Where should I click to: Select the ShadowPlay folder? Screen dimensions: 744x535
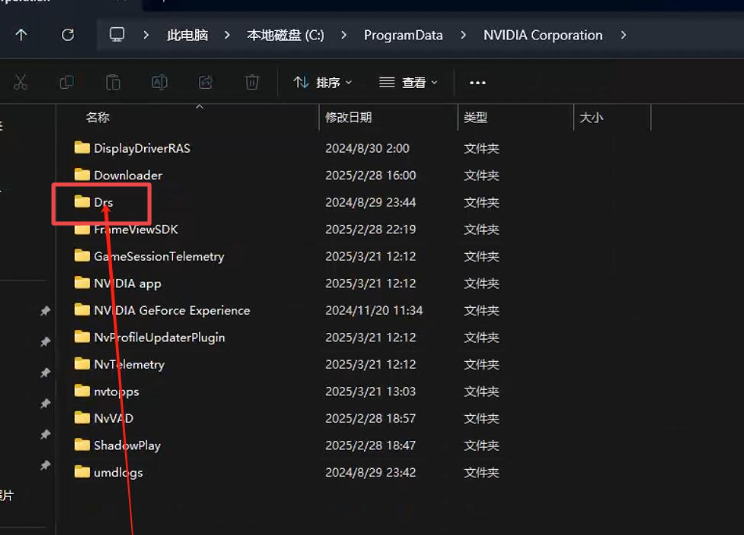127,445
